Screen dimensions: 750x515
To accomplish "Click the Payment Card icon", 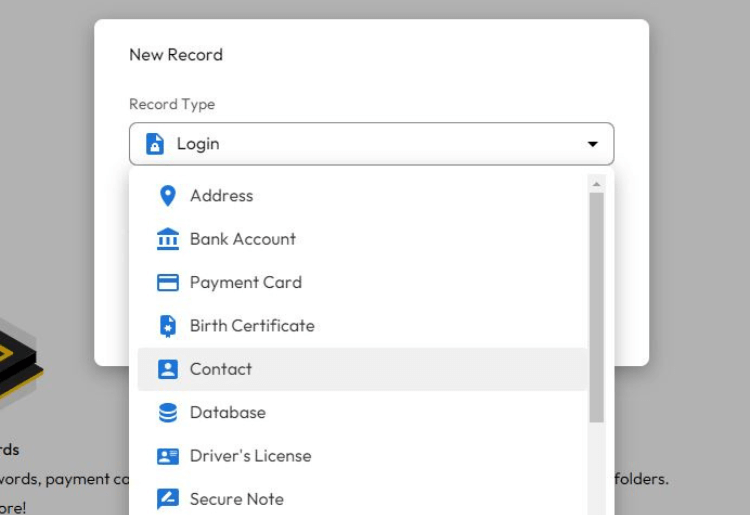I will click(x=167, y=283).
